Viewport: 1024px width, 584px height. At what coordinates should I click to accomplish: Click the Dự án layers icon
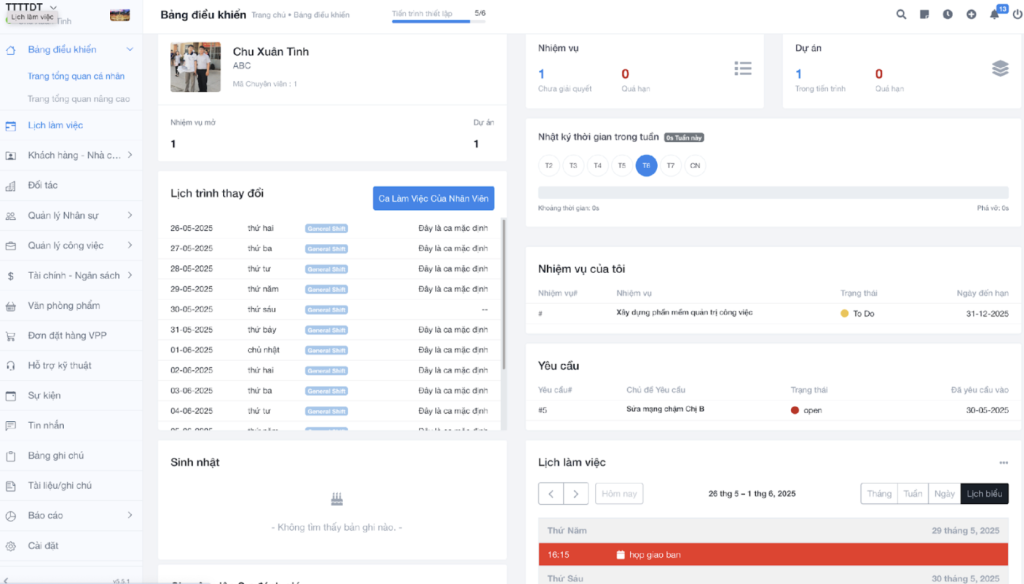(1000, 68)
